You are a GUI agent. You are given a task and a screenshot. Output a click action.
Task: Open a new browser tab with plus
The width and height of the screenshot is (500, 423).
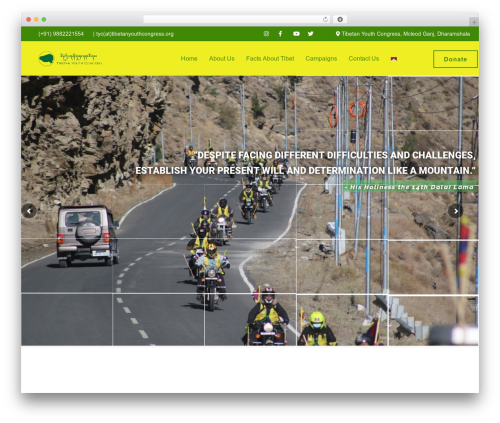(x=474, y=22)
